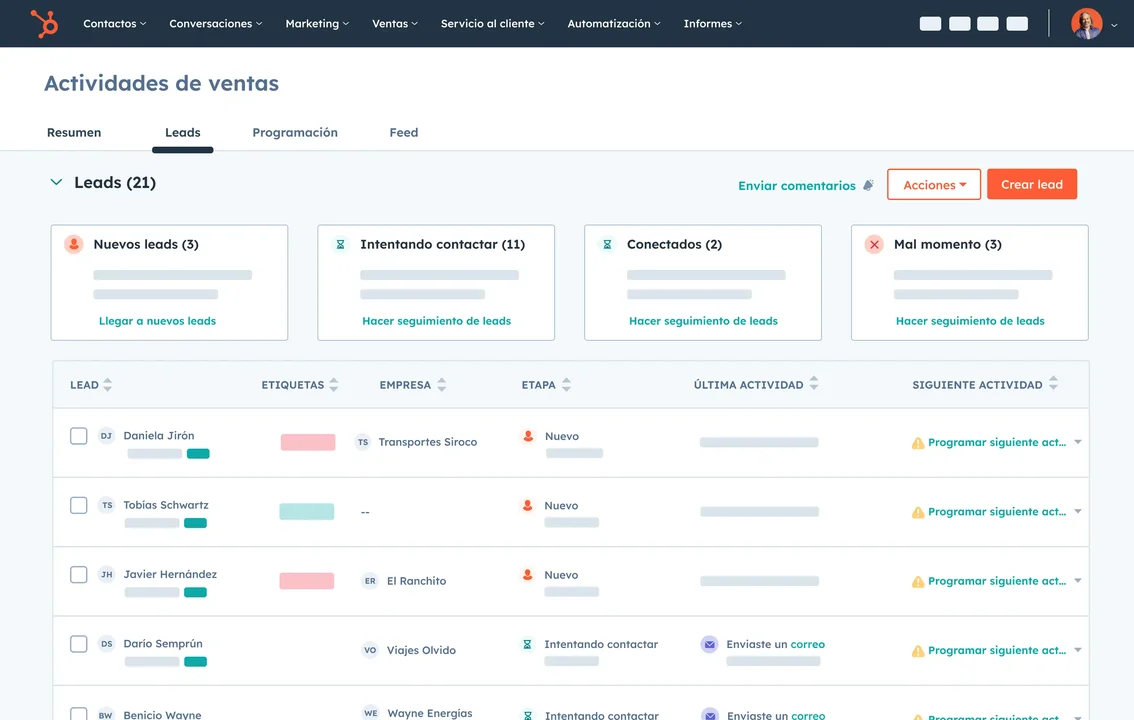Click the hourglass icon on Intentando contactar card
The image size is (1134, 720).
tap(340, 244)
